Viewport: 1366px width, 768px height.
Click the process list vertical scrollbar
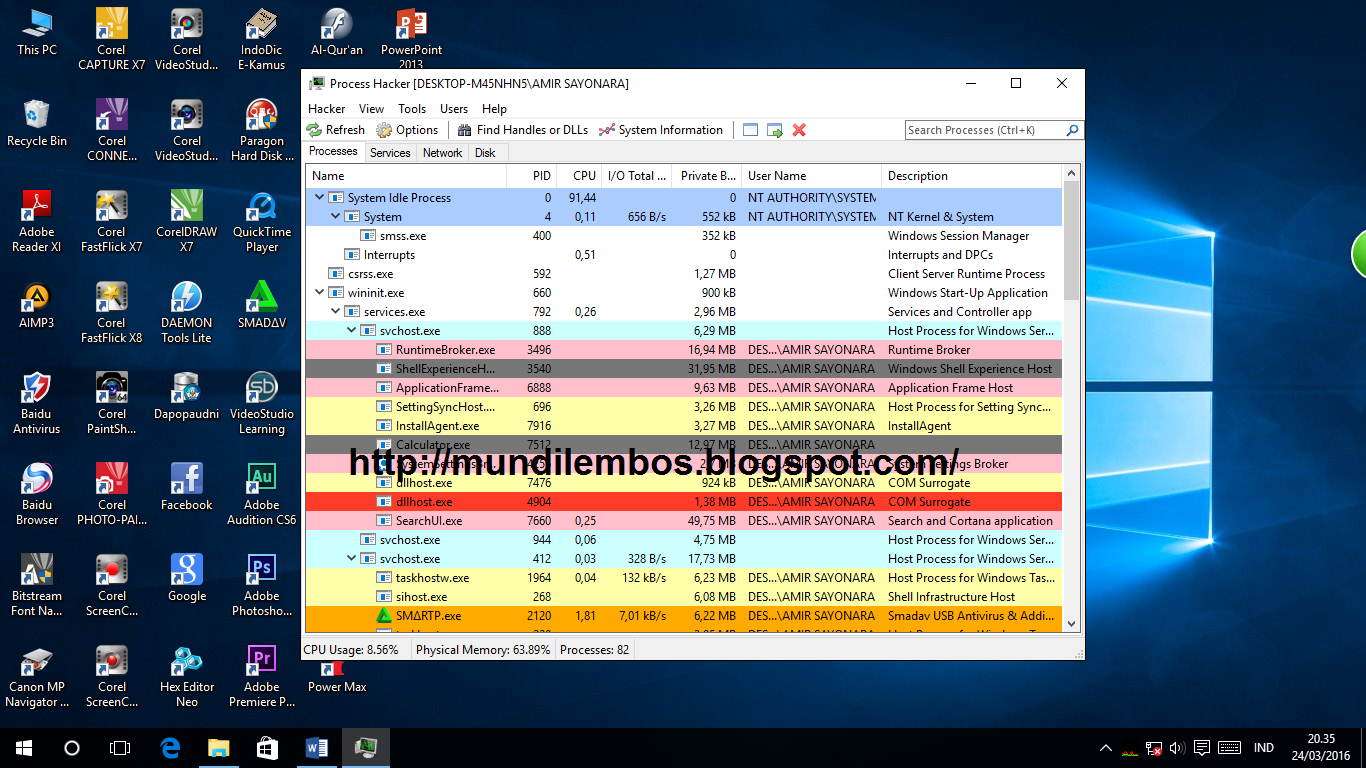(1072, 240)
